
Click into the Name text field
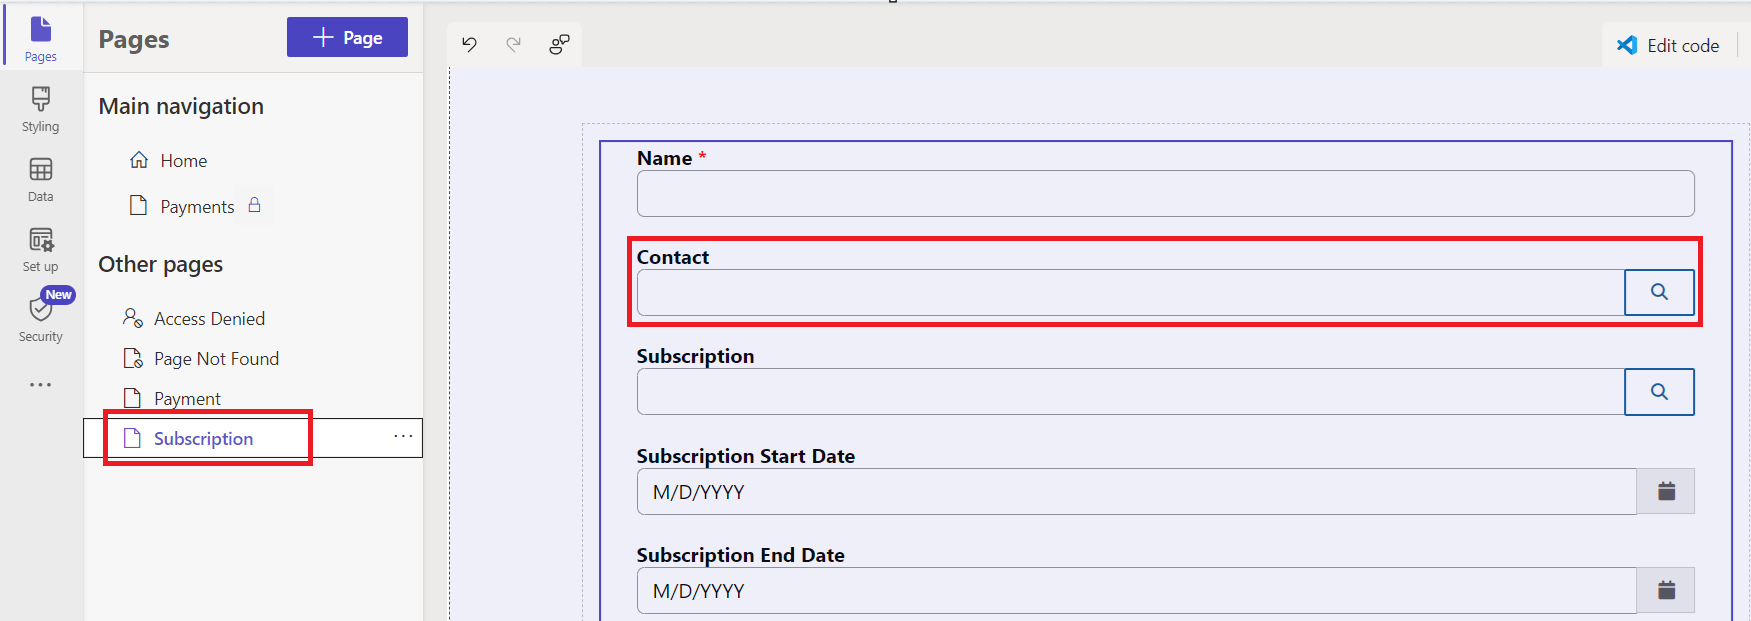1165,193
